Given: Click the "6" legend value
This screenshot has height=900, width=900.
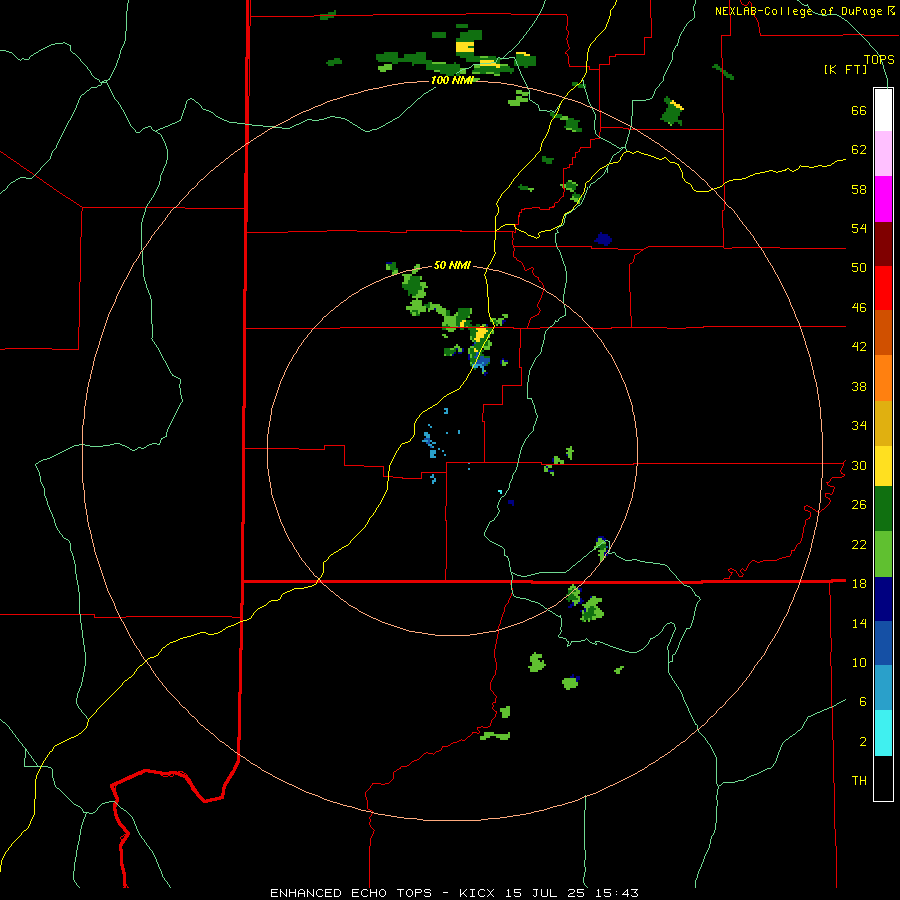Looking at the screenshot, I should tap(863, 702).
